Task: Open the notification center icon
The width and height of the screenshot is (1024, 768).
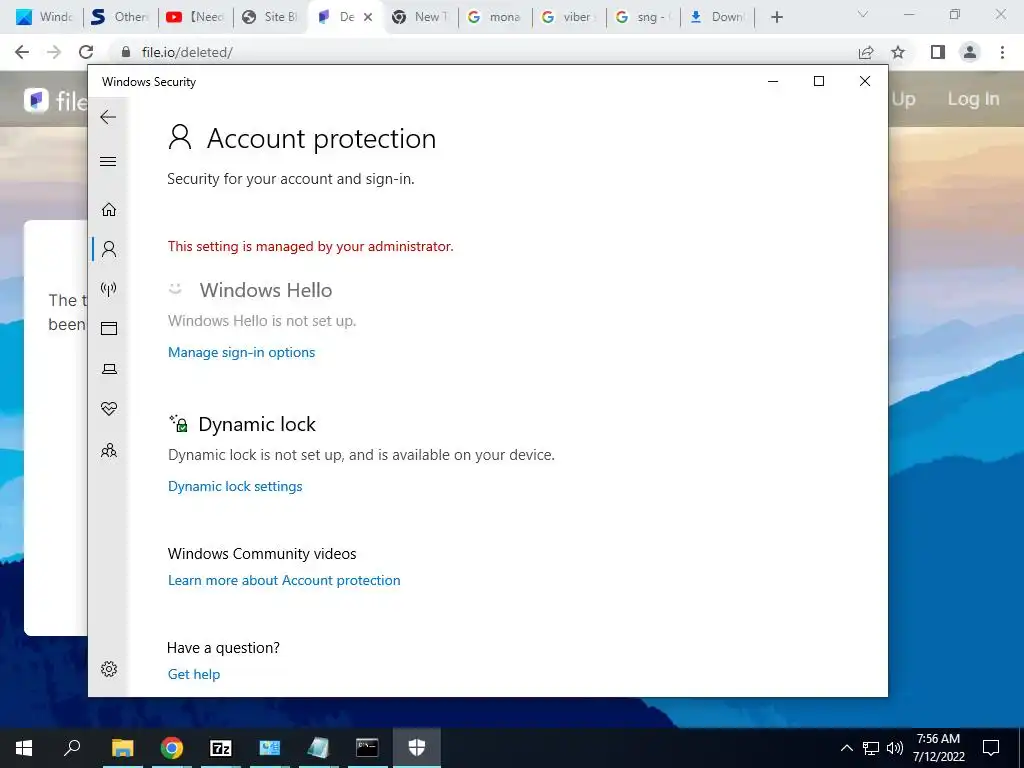Action: click(991, 748)
